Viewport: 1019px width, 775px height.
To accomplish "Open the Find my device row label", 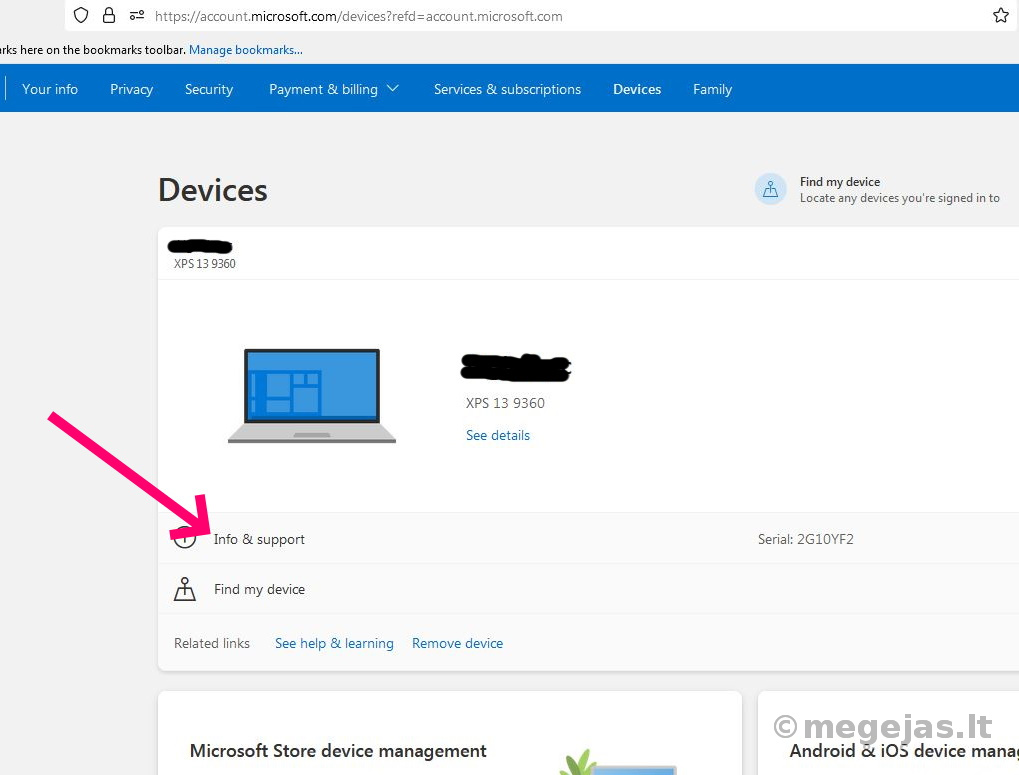I will (259, 589).
